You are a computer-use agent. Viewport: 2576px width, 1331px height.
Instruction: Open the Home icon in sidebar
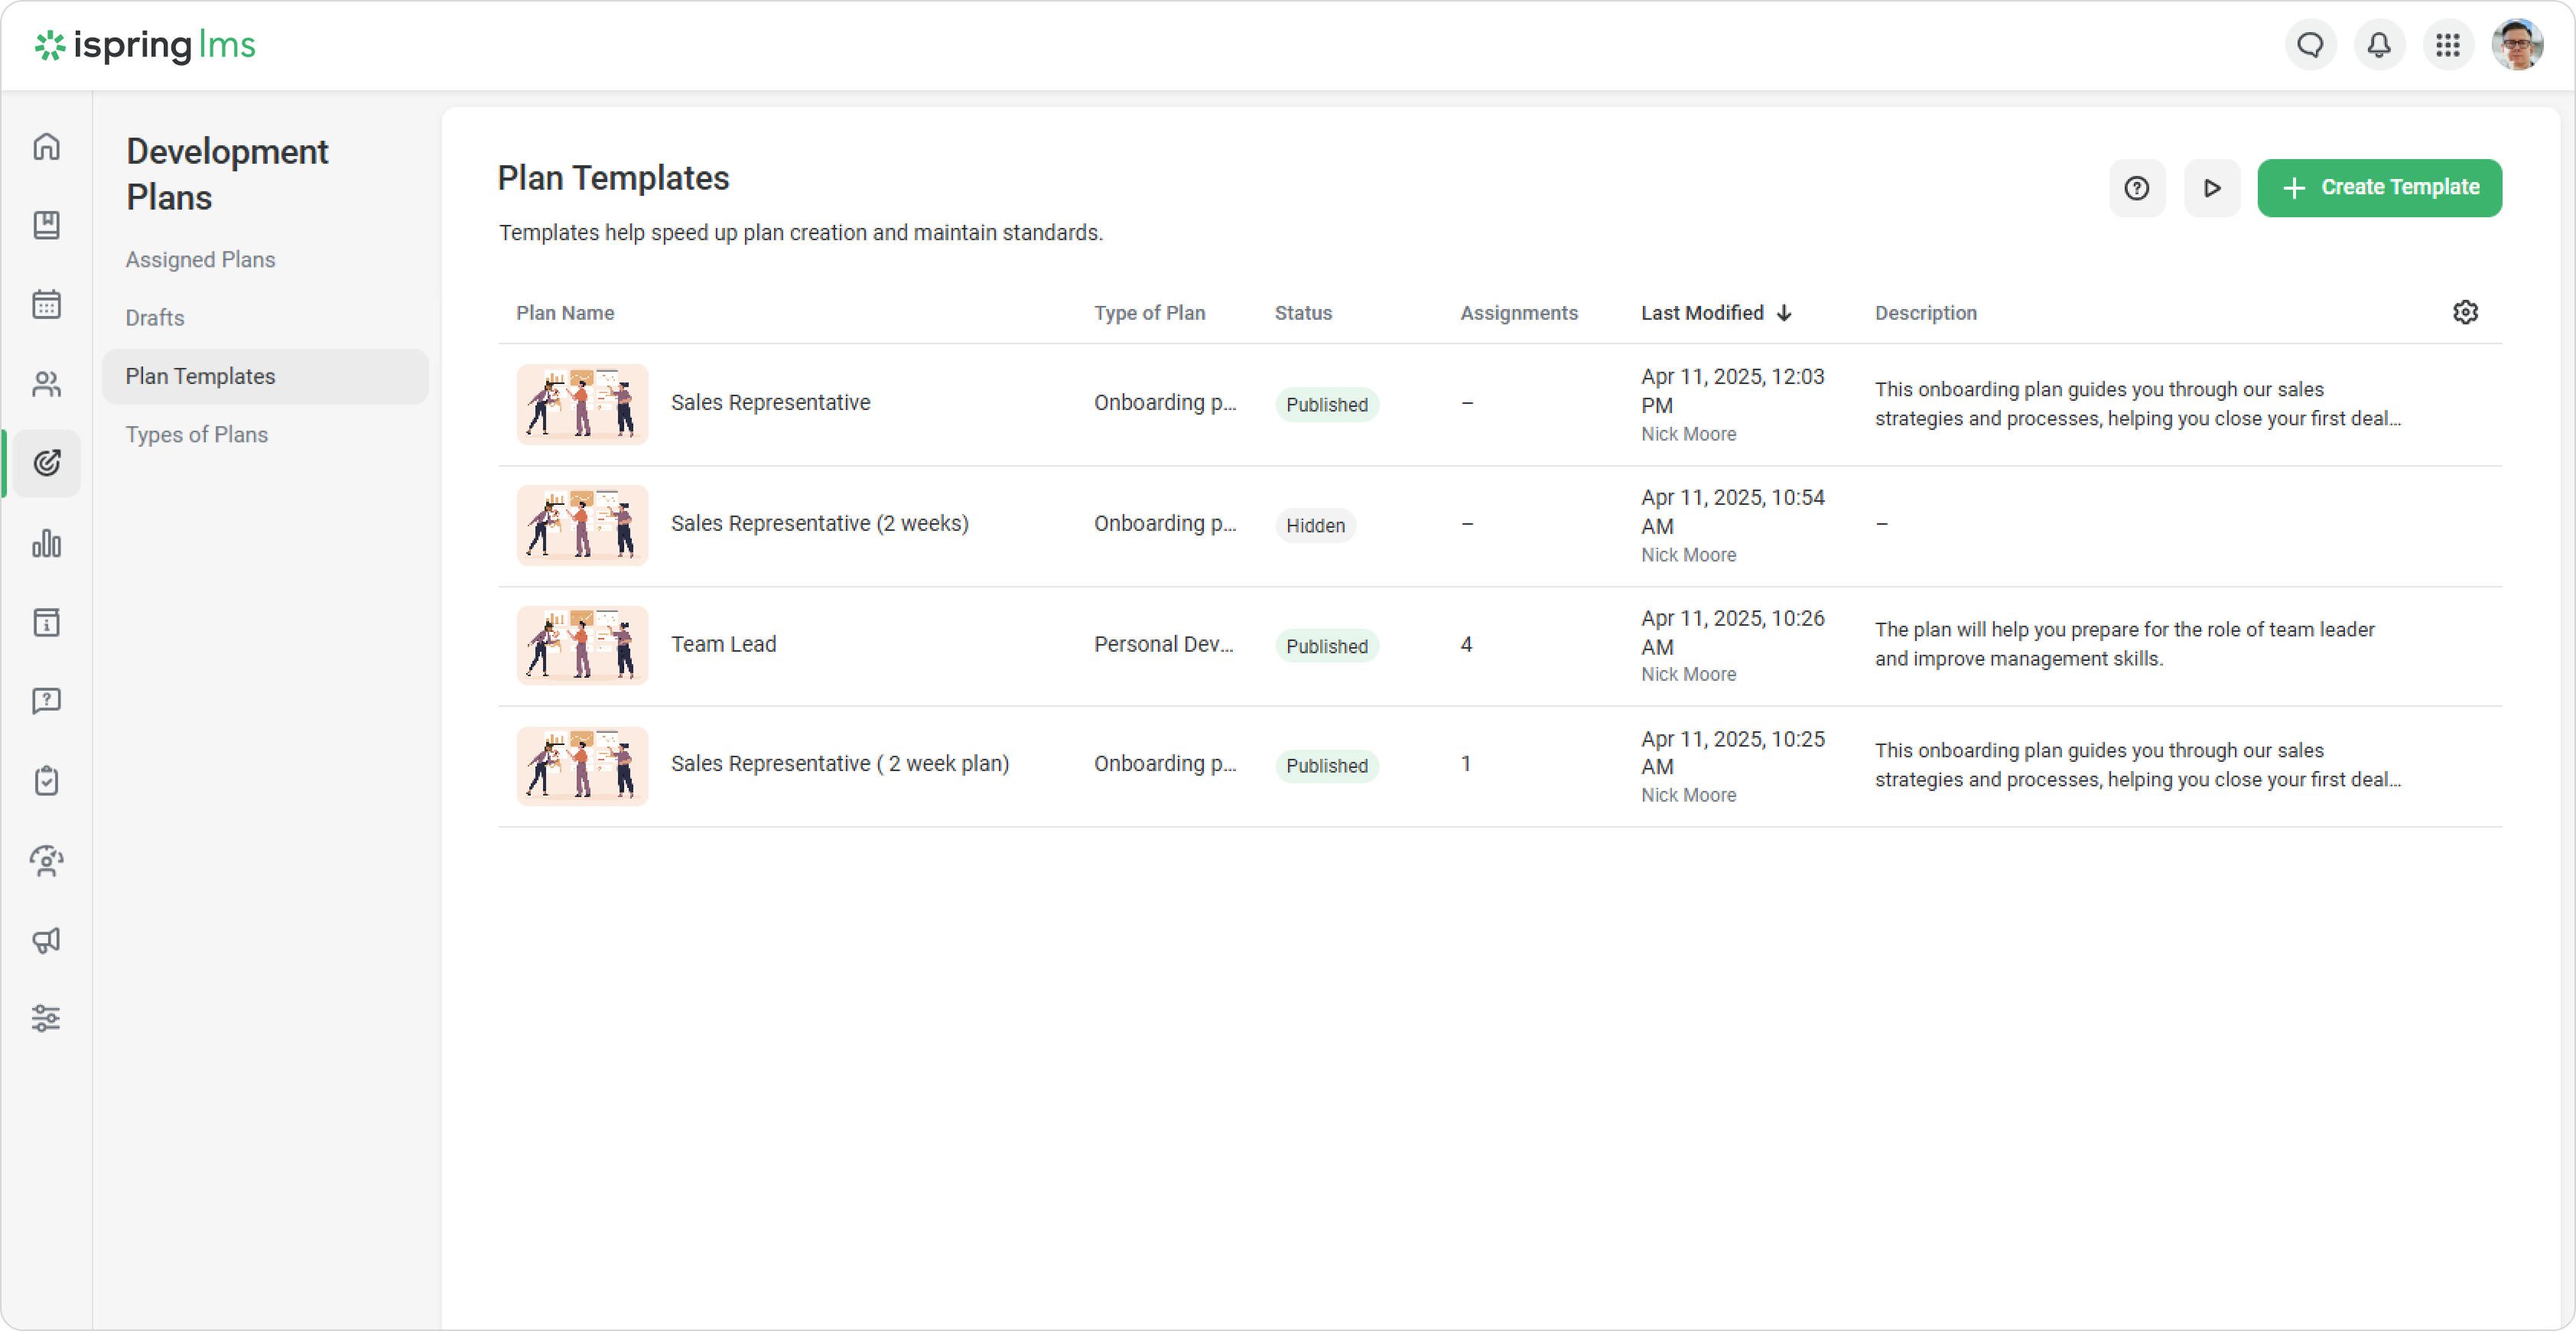46,147
